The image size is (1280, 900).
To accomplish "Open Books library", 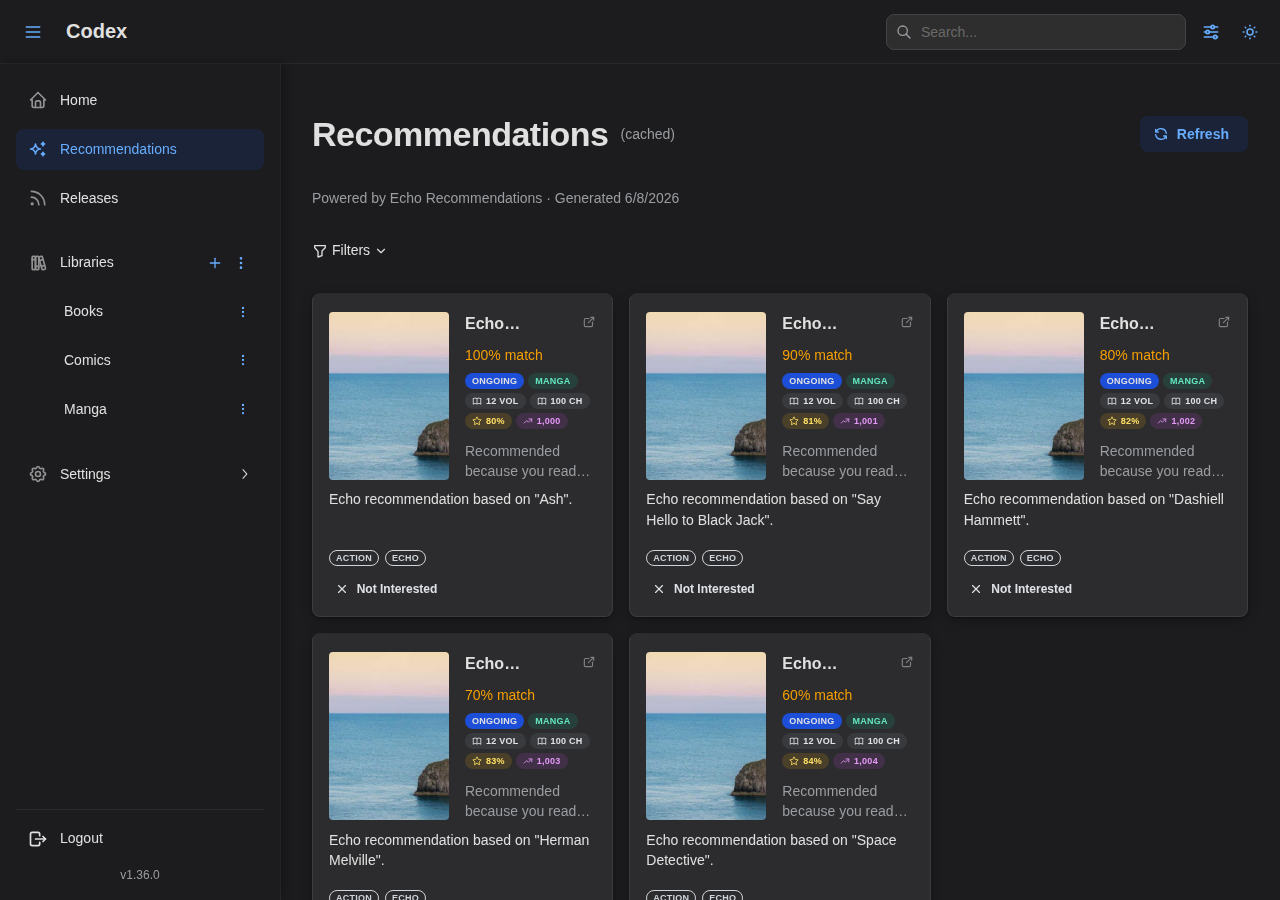I will pos(83,311).
